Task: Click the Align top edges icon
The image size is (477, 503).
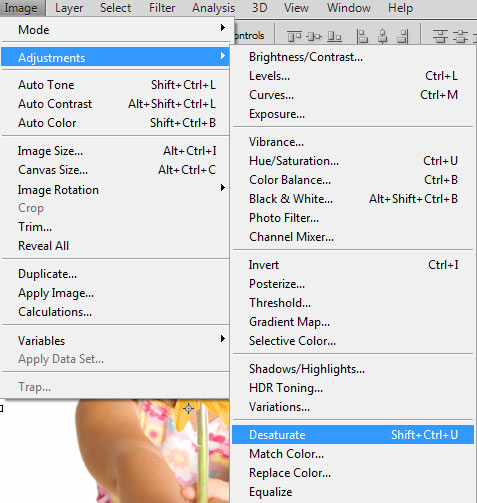Action: coord(294,36)
